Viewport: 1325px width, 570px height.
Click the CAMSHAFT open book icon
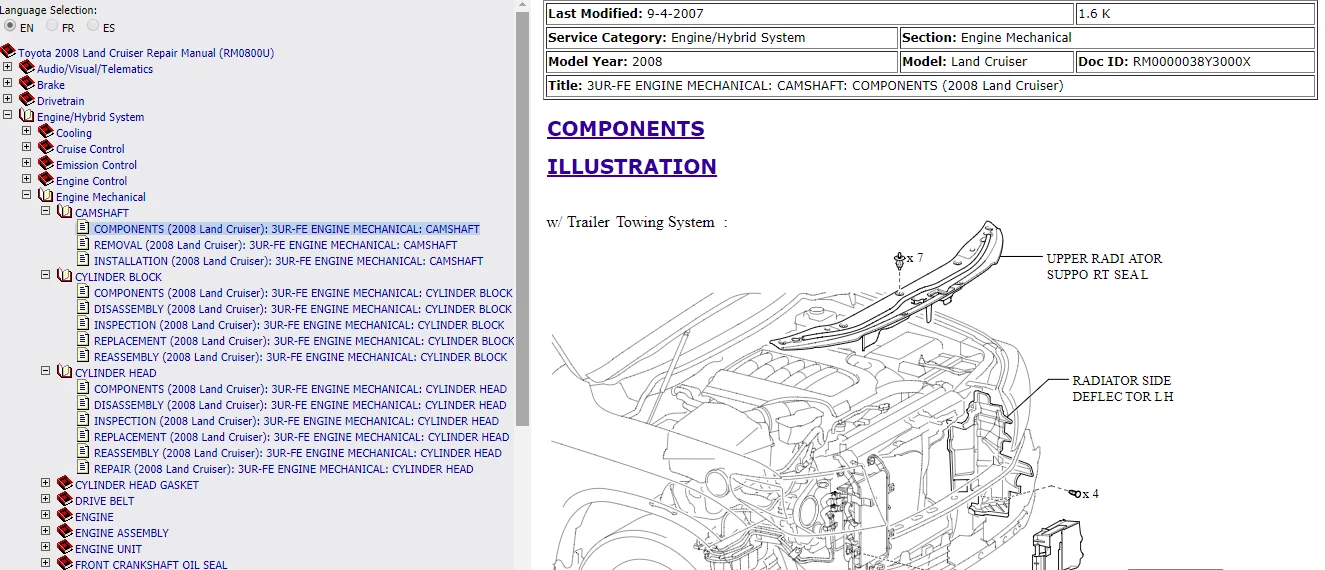click(x=65, y=212)
